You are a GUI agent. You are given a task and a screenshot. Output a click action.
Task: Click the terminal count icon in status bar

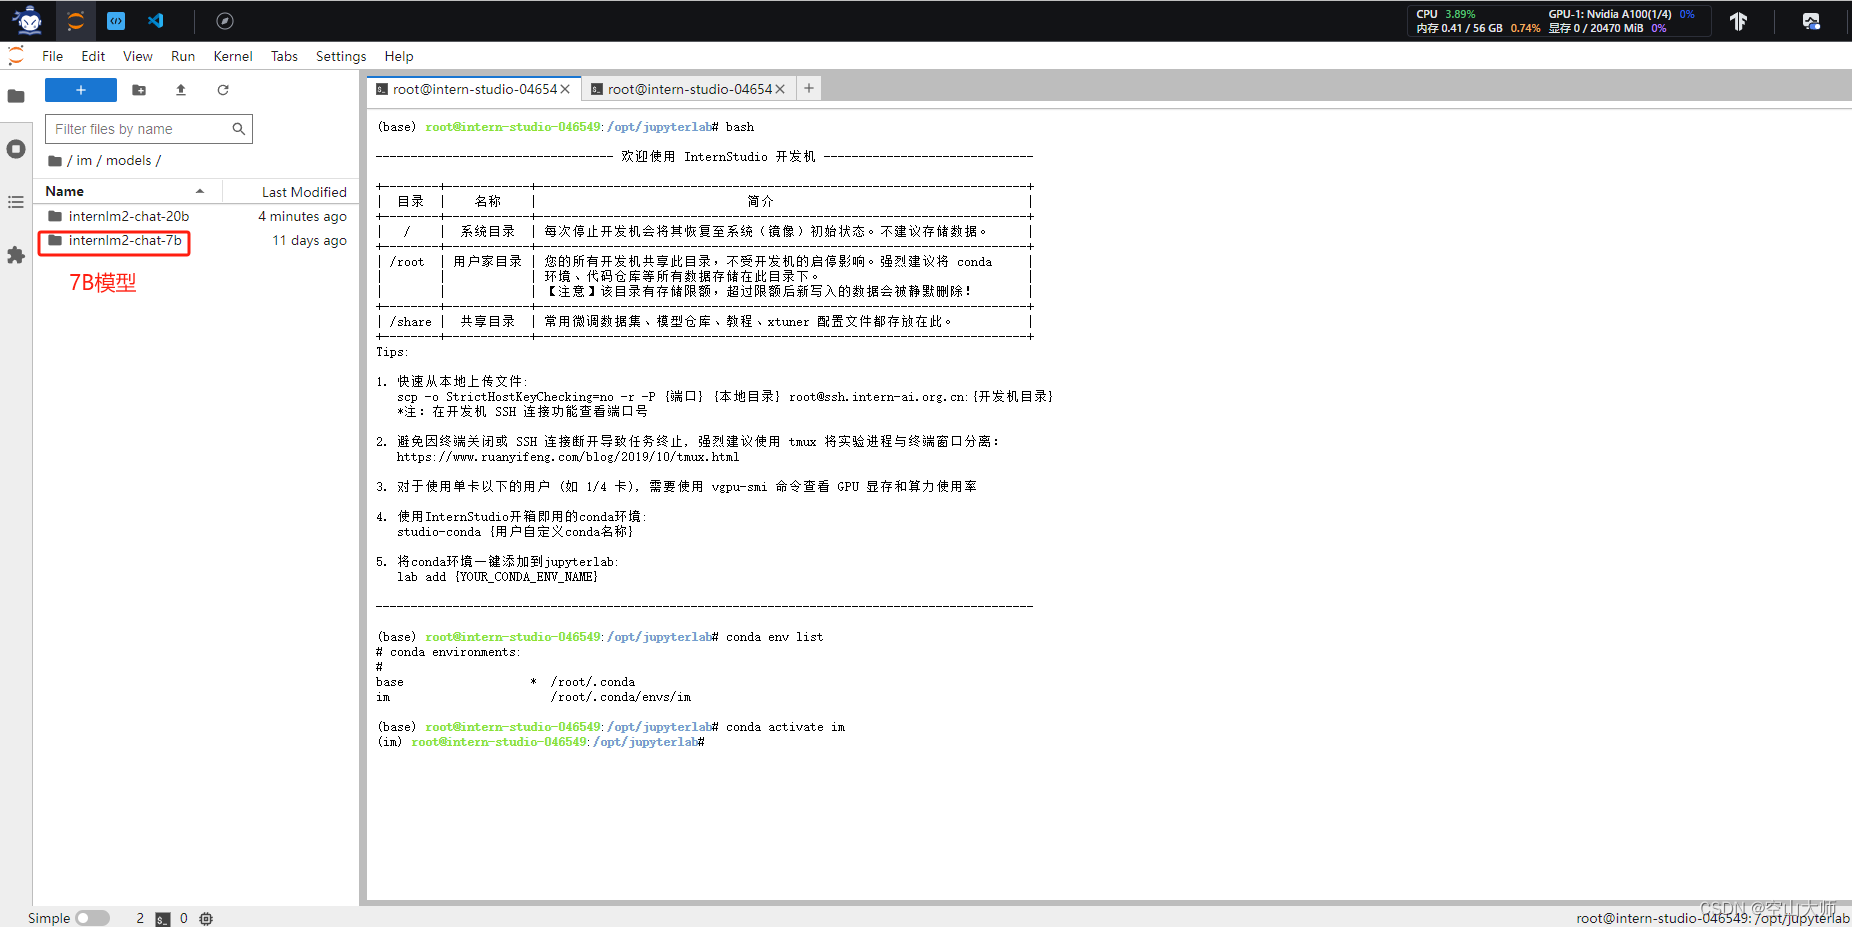[163, 918]
